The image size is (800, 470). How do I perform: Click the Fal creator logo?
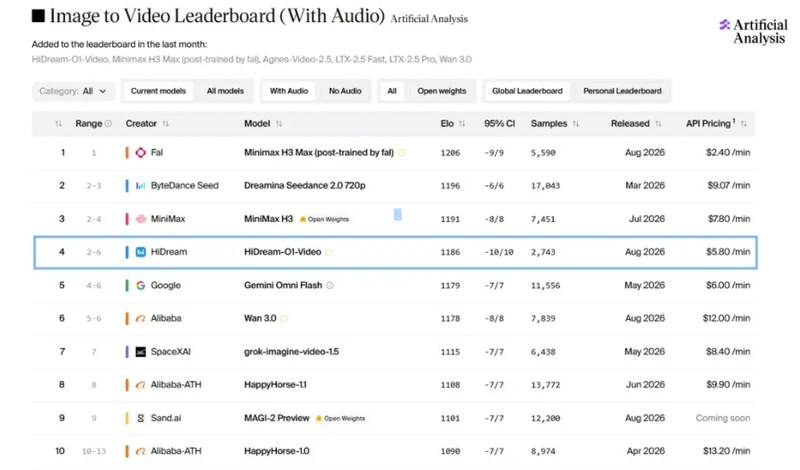(140, 153)
